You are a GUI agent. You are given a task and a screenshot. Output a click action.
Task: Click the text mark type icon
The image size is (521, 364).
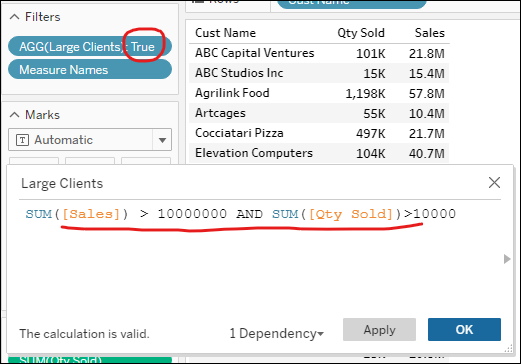22,140
